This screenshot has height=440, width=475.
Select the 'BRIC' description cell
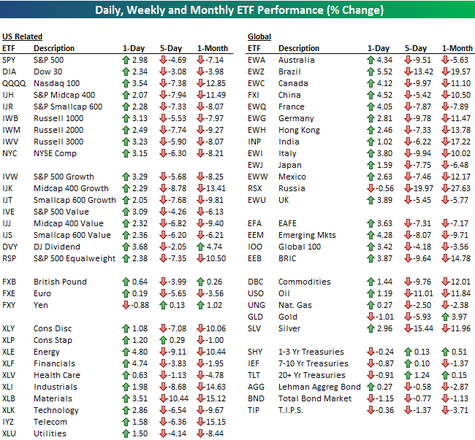(x=287, y=258)
